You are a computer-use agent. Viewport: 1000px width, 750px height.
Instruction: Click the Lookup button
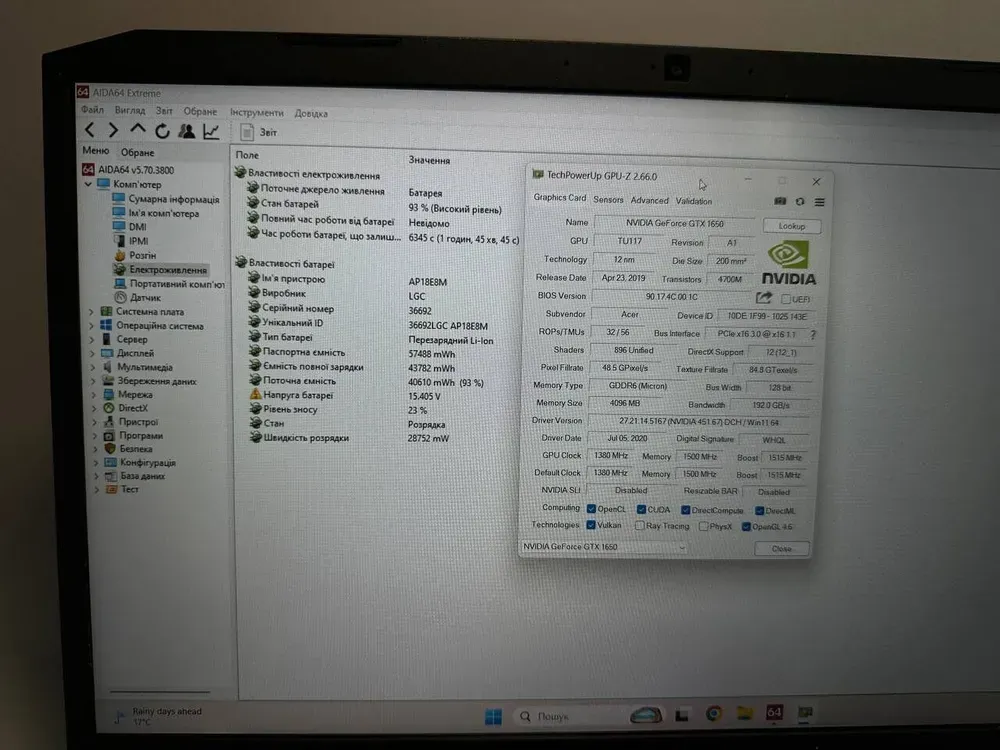click(791, 227)
